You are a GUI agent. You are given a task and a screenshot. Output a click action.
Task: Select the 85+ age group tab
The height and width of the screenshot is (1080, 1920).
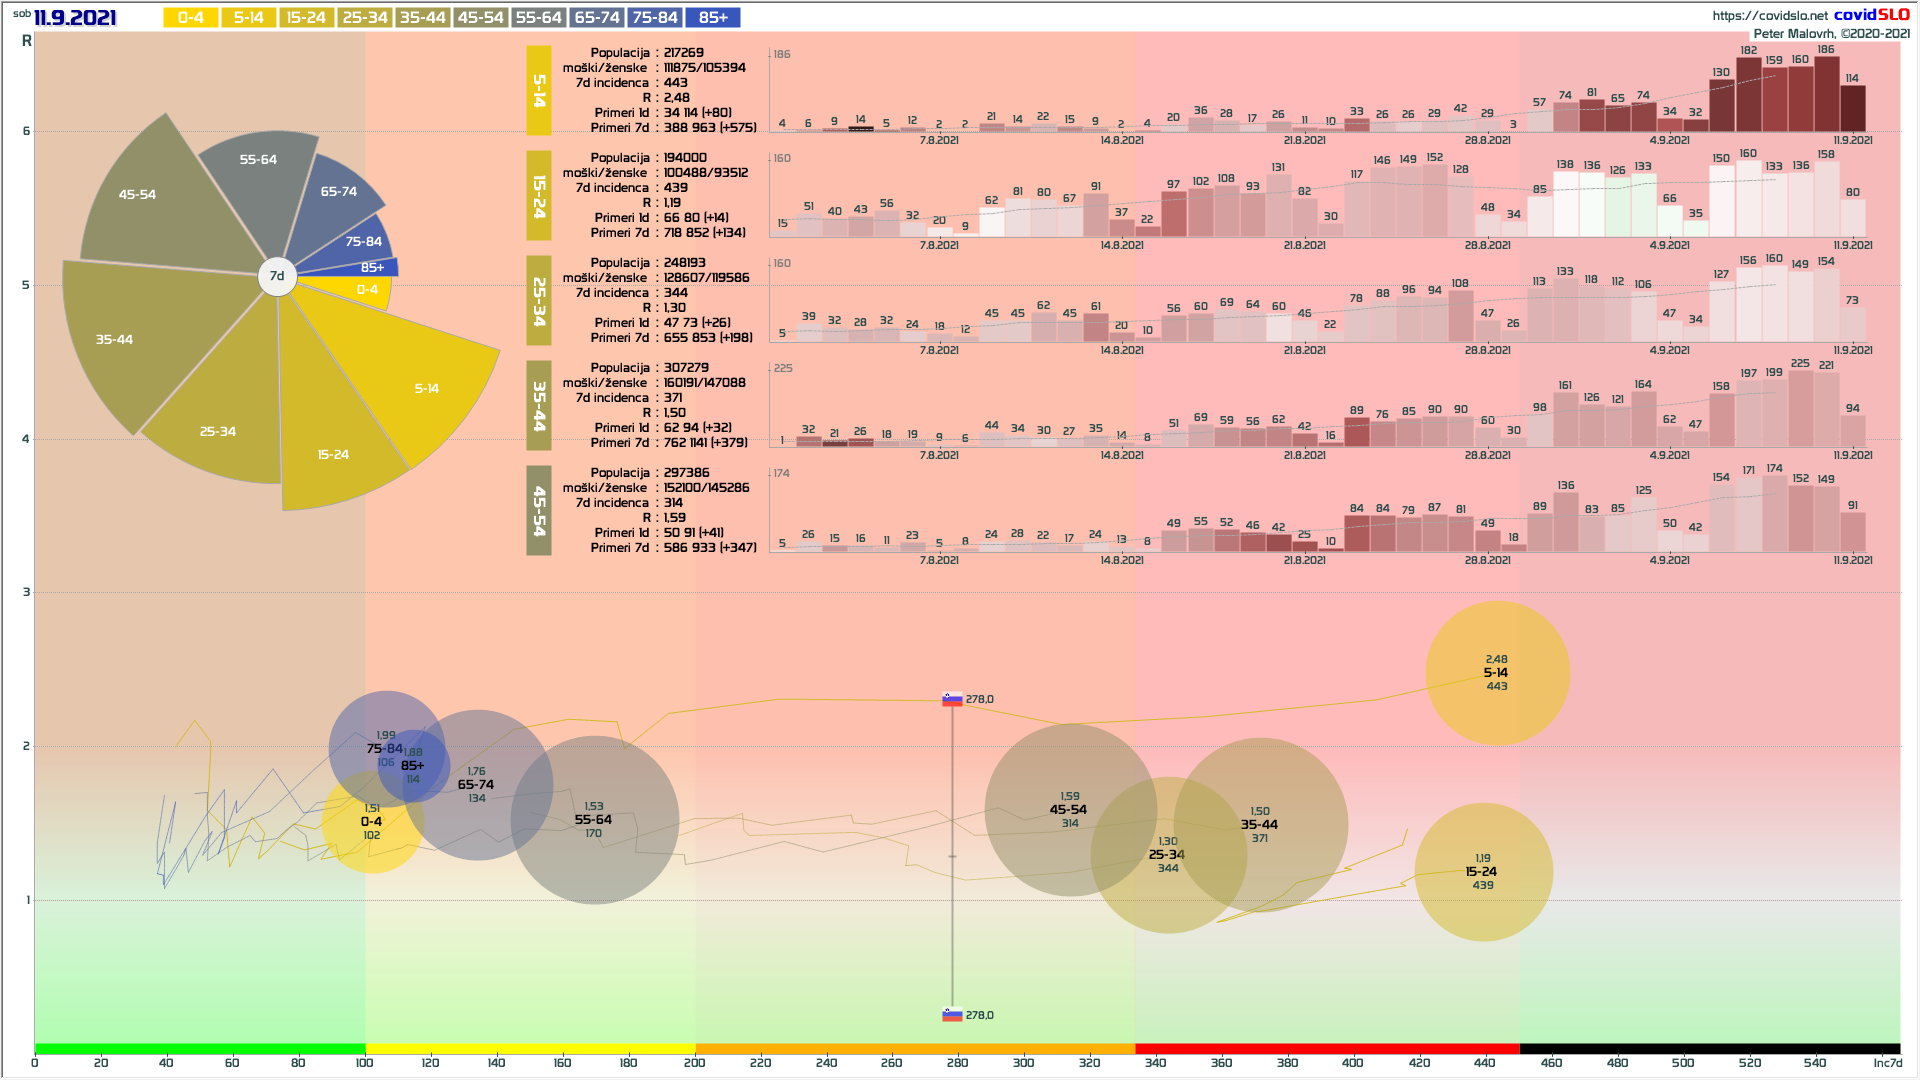pos(713,18)
